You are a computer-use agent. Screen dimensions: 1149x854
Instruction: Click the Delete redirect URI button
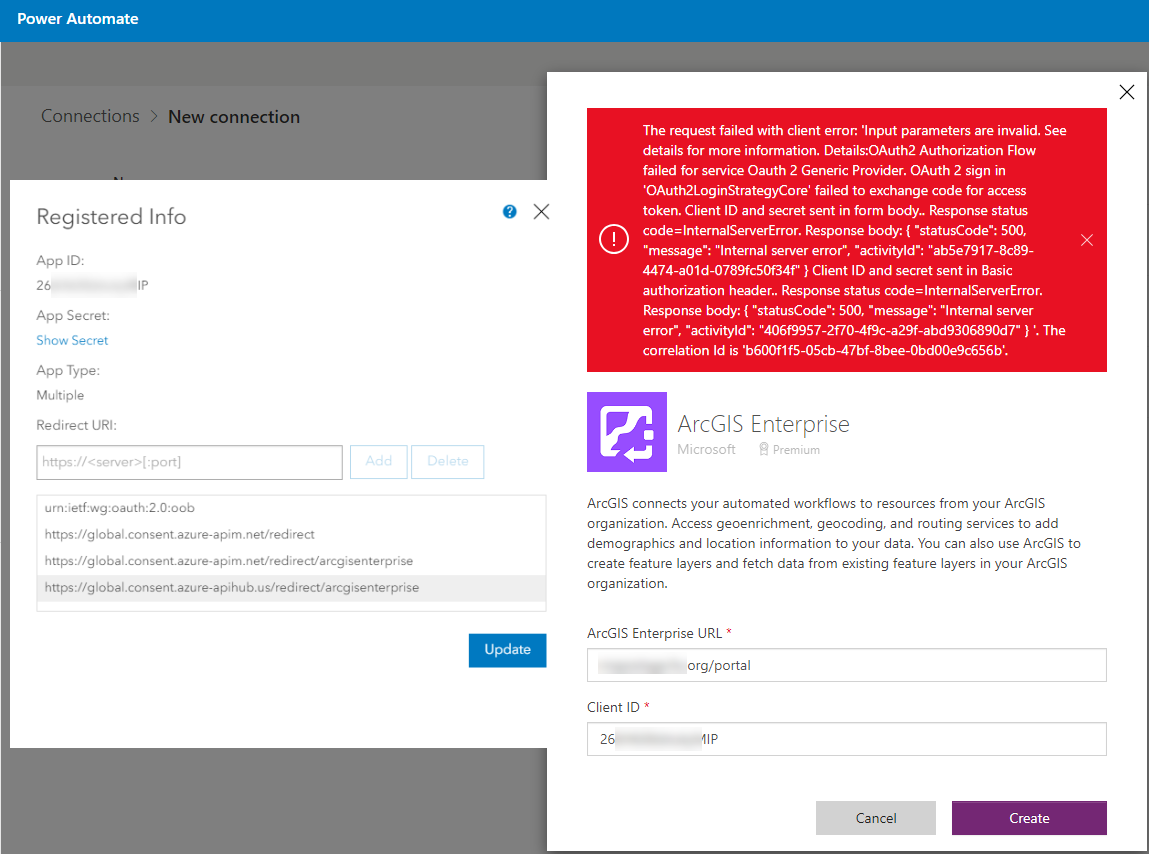(447, 462)
